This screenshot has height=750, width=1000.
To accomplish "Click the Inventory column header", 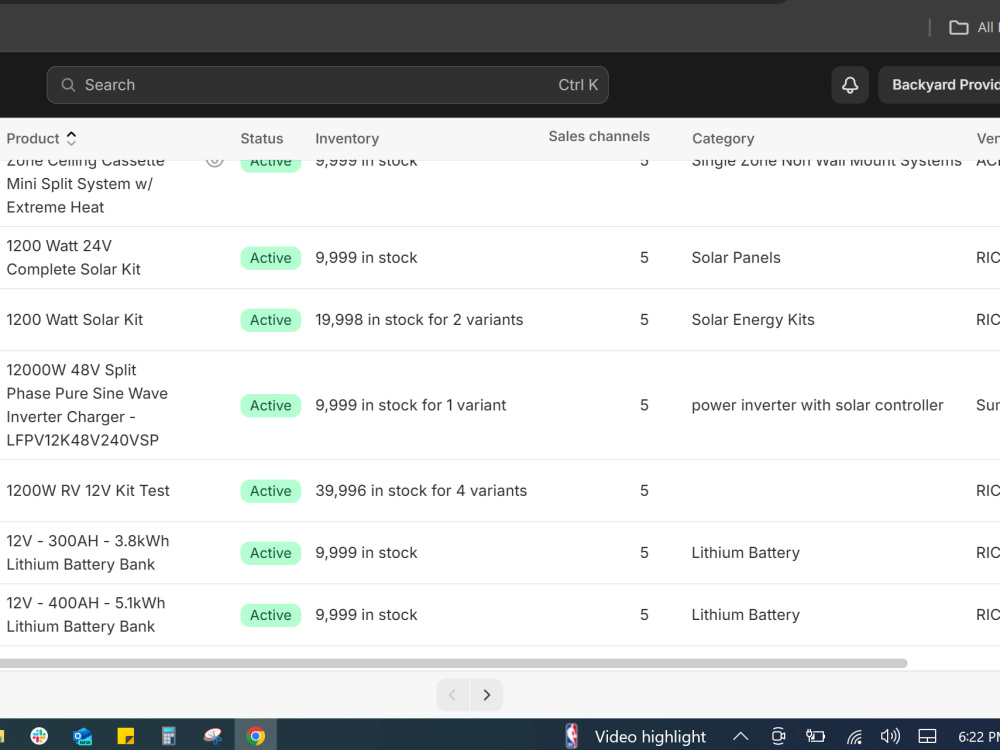I will (347, 138).
